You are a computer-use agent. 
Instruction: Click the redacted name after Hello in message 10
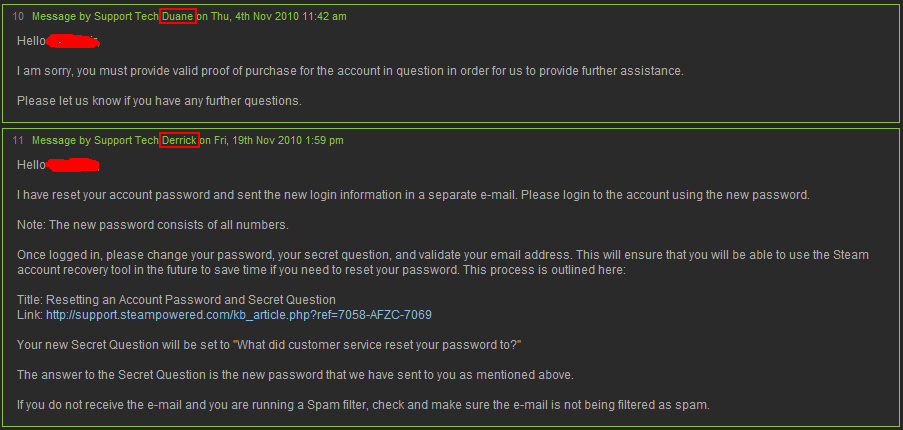point(73,41)
